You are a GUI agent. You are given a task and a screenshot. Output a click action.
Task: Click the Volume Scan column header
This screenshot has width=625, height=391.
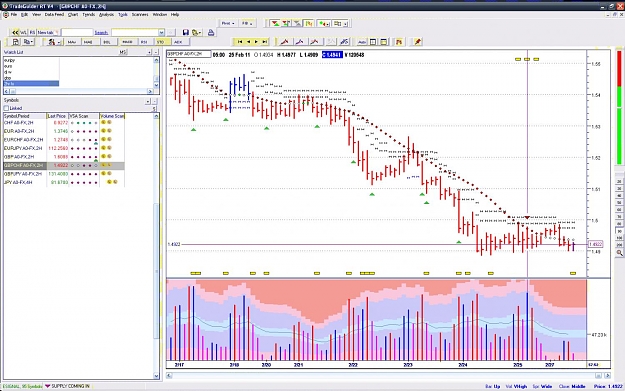(x=112, y=116)
